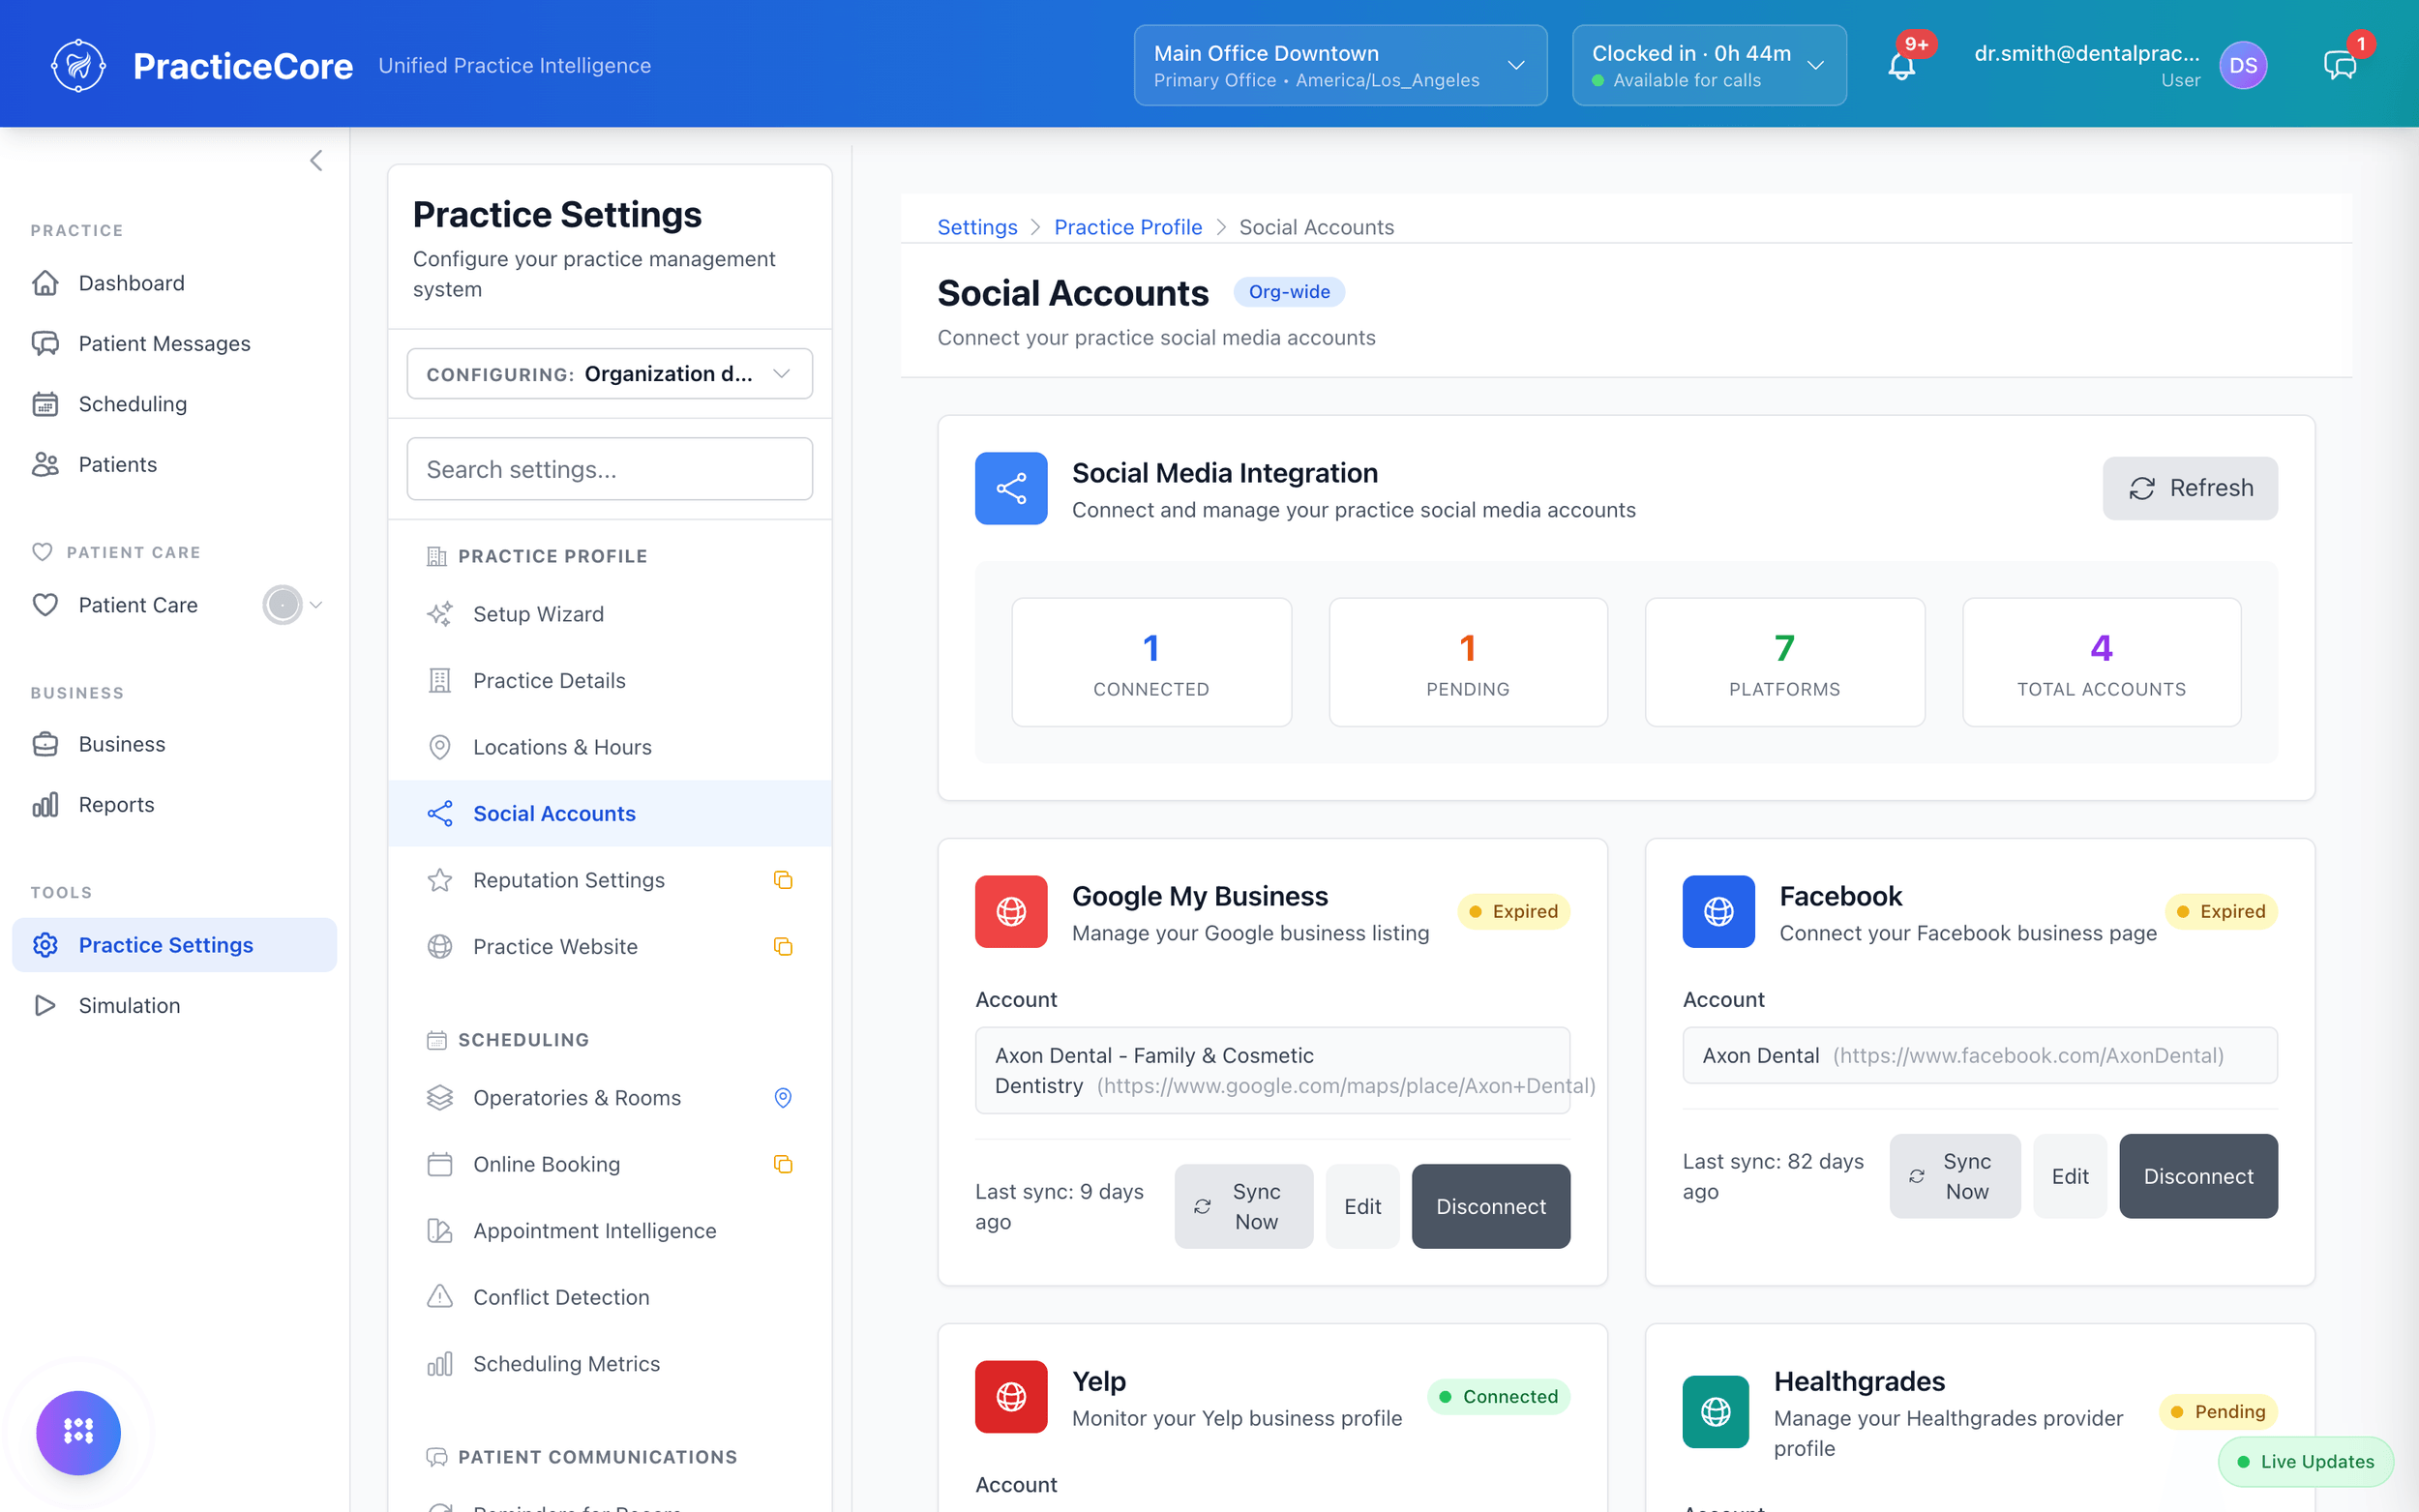Image resolution: width=2419 pixels, height=1512 pixels.
Task: Click the Setup Wizard sparkle icon
Action: coord(440,614)
